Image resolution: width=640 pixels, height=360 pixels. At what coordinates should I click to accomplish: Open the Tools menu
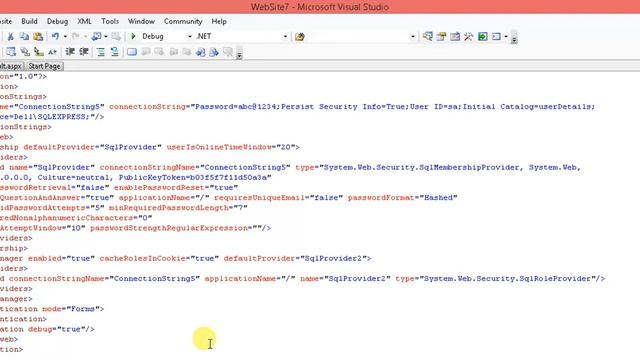tap(110, 21)
